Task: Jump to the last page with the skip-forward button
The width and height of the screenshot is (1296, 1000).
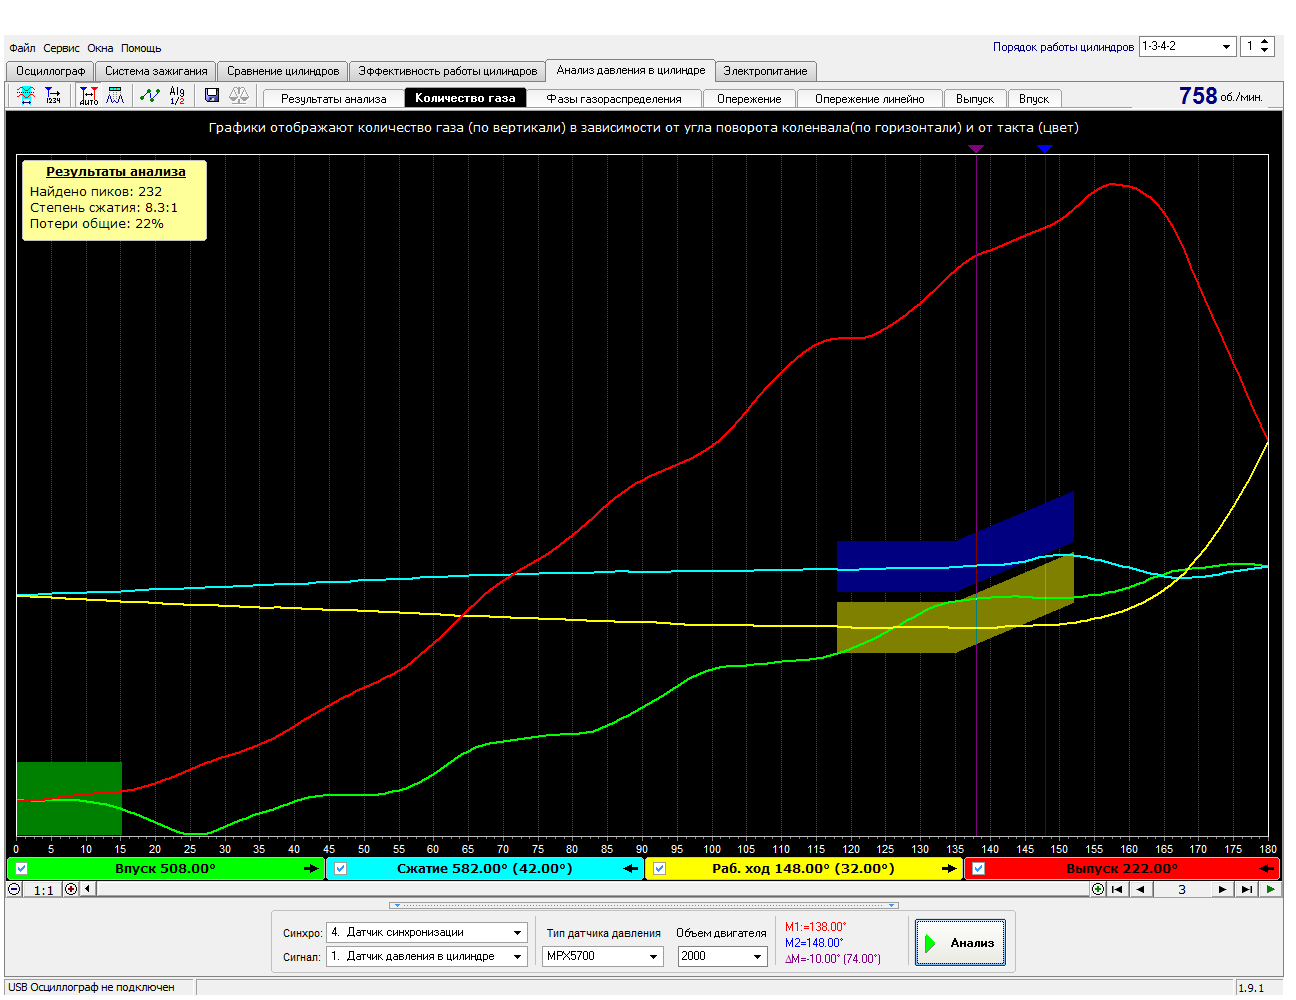Action: (x=1246, y=889)
